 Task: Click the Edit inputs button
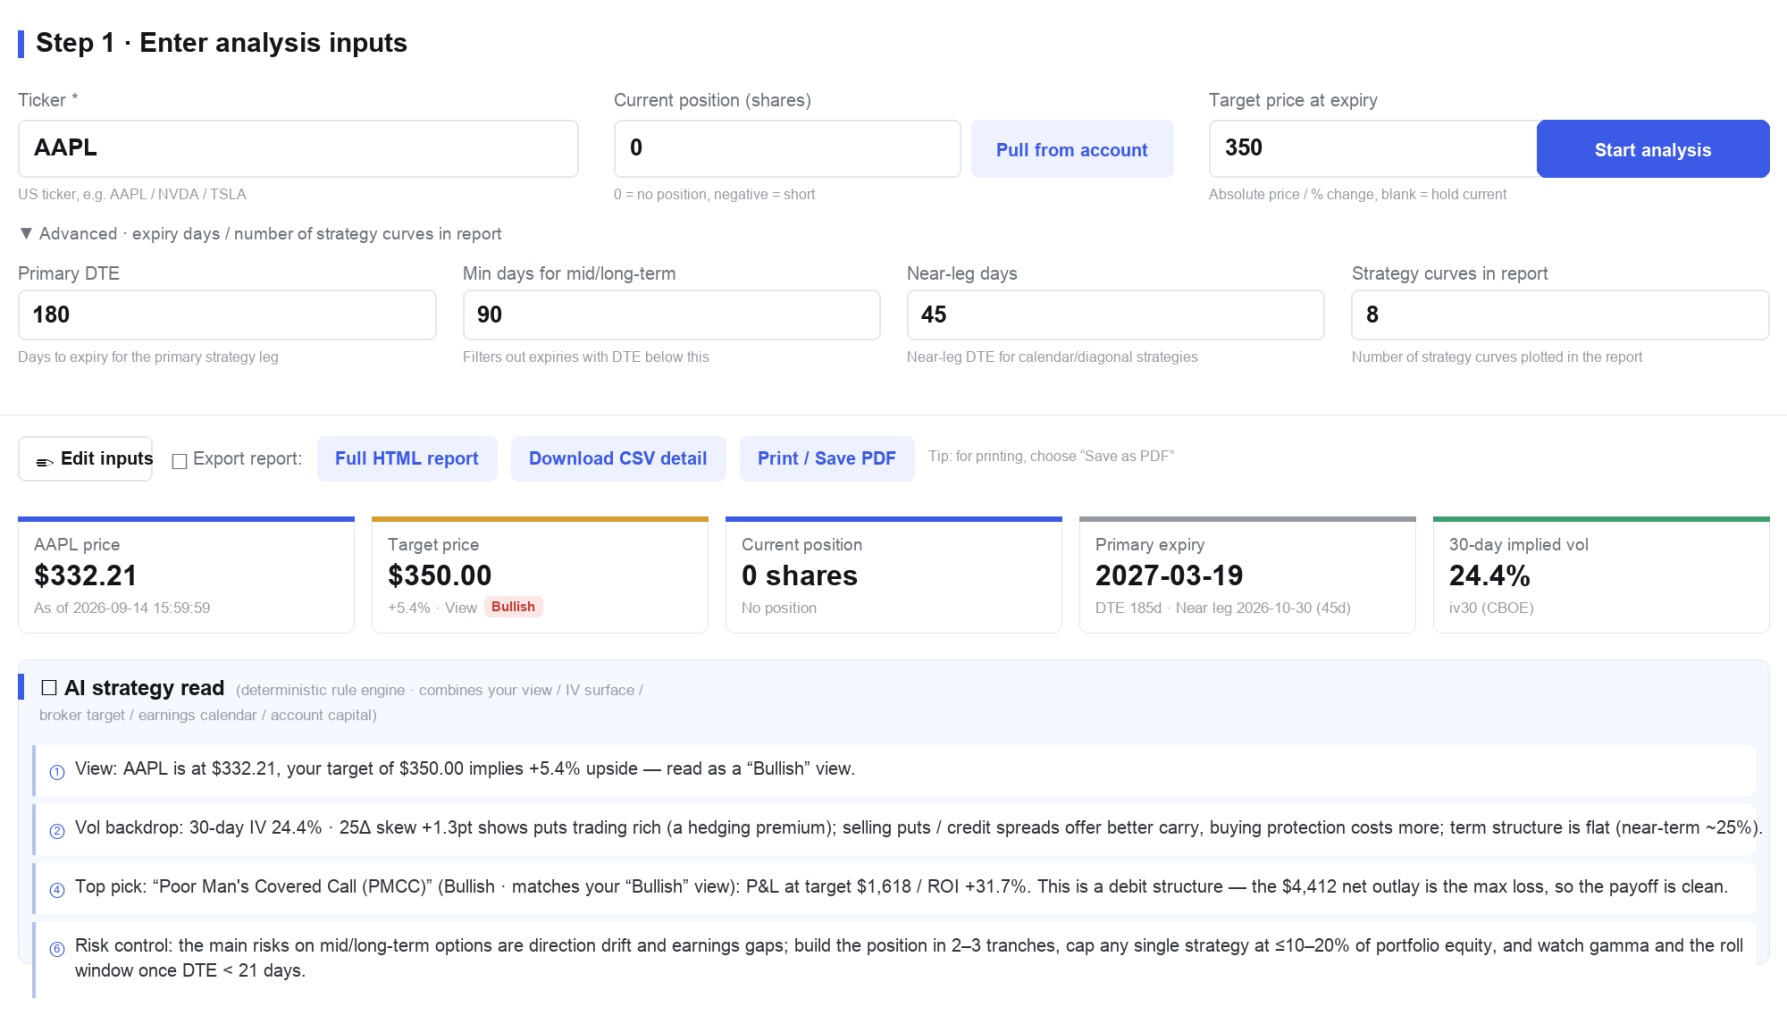pos(86,459)
